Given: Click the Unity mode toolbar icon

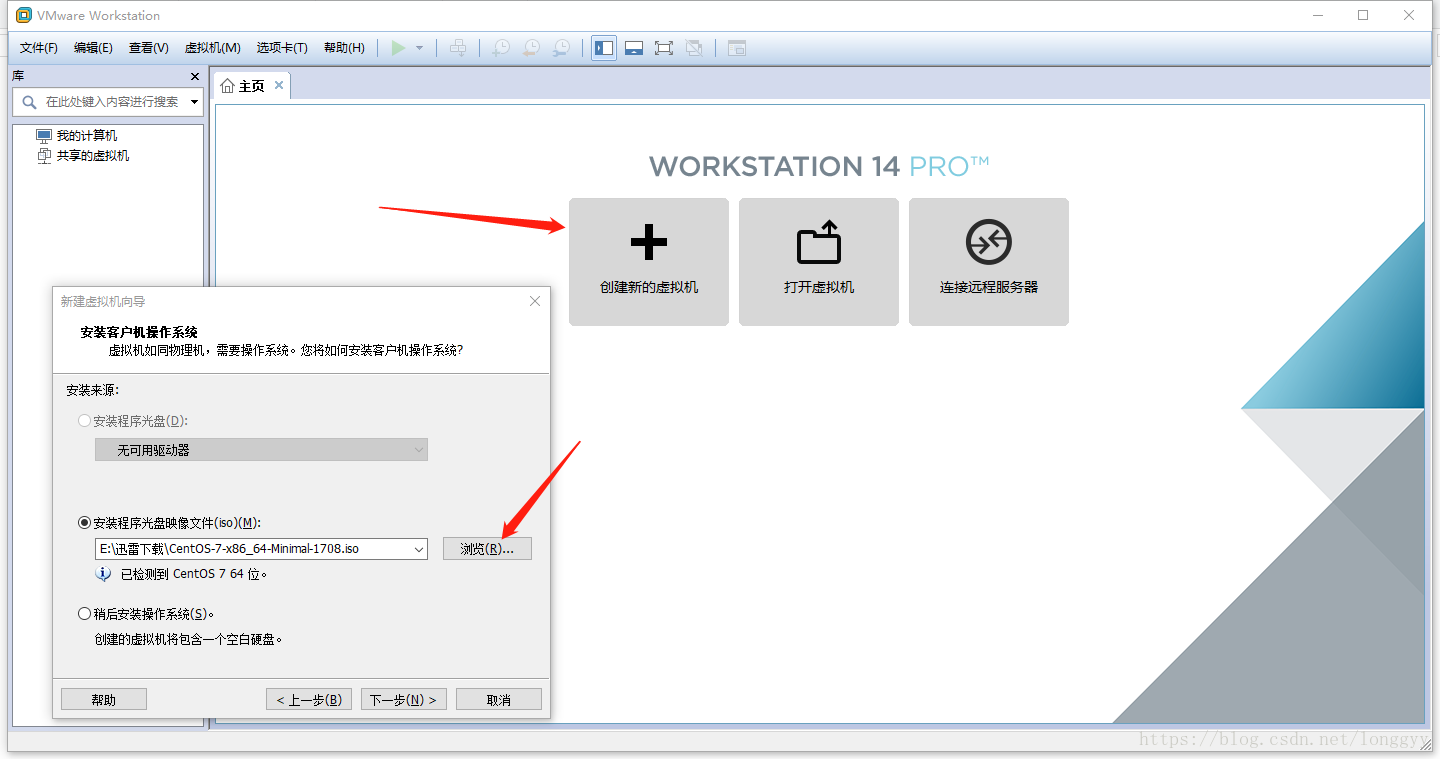Looking at the screenshot, I should (695, 48).
